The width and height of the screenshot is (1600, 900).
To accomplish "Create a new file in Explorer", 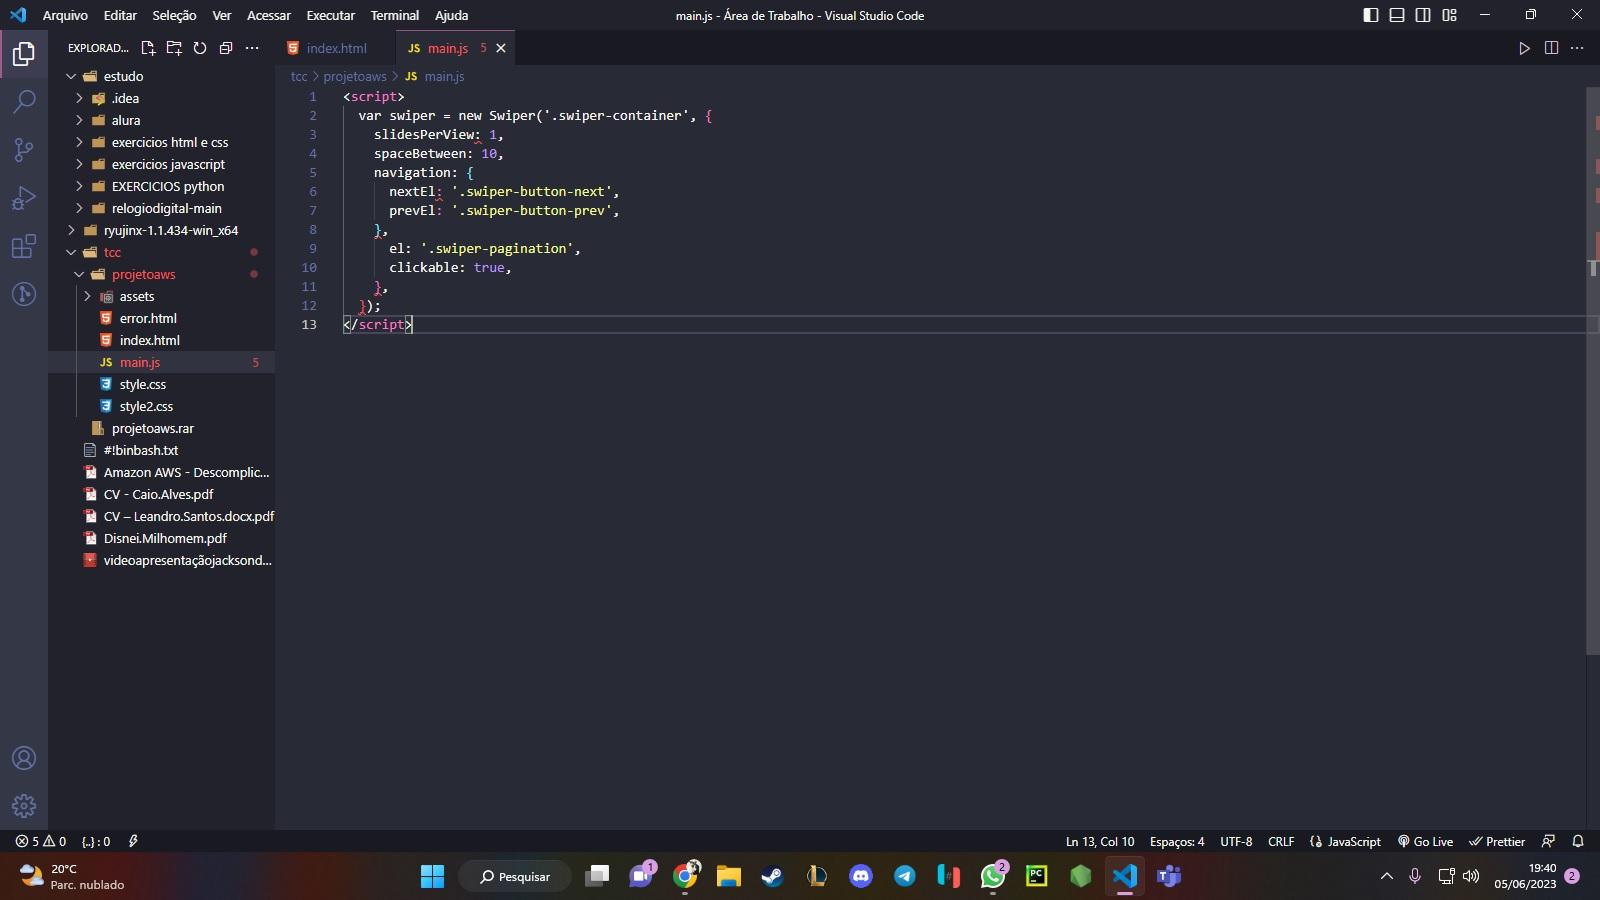I will coord(148,48).
